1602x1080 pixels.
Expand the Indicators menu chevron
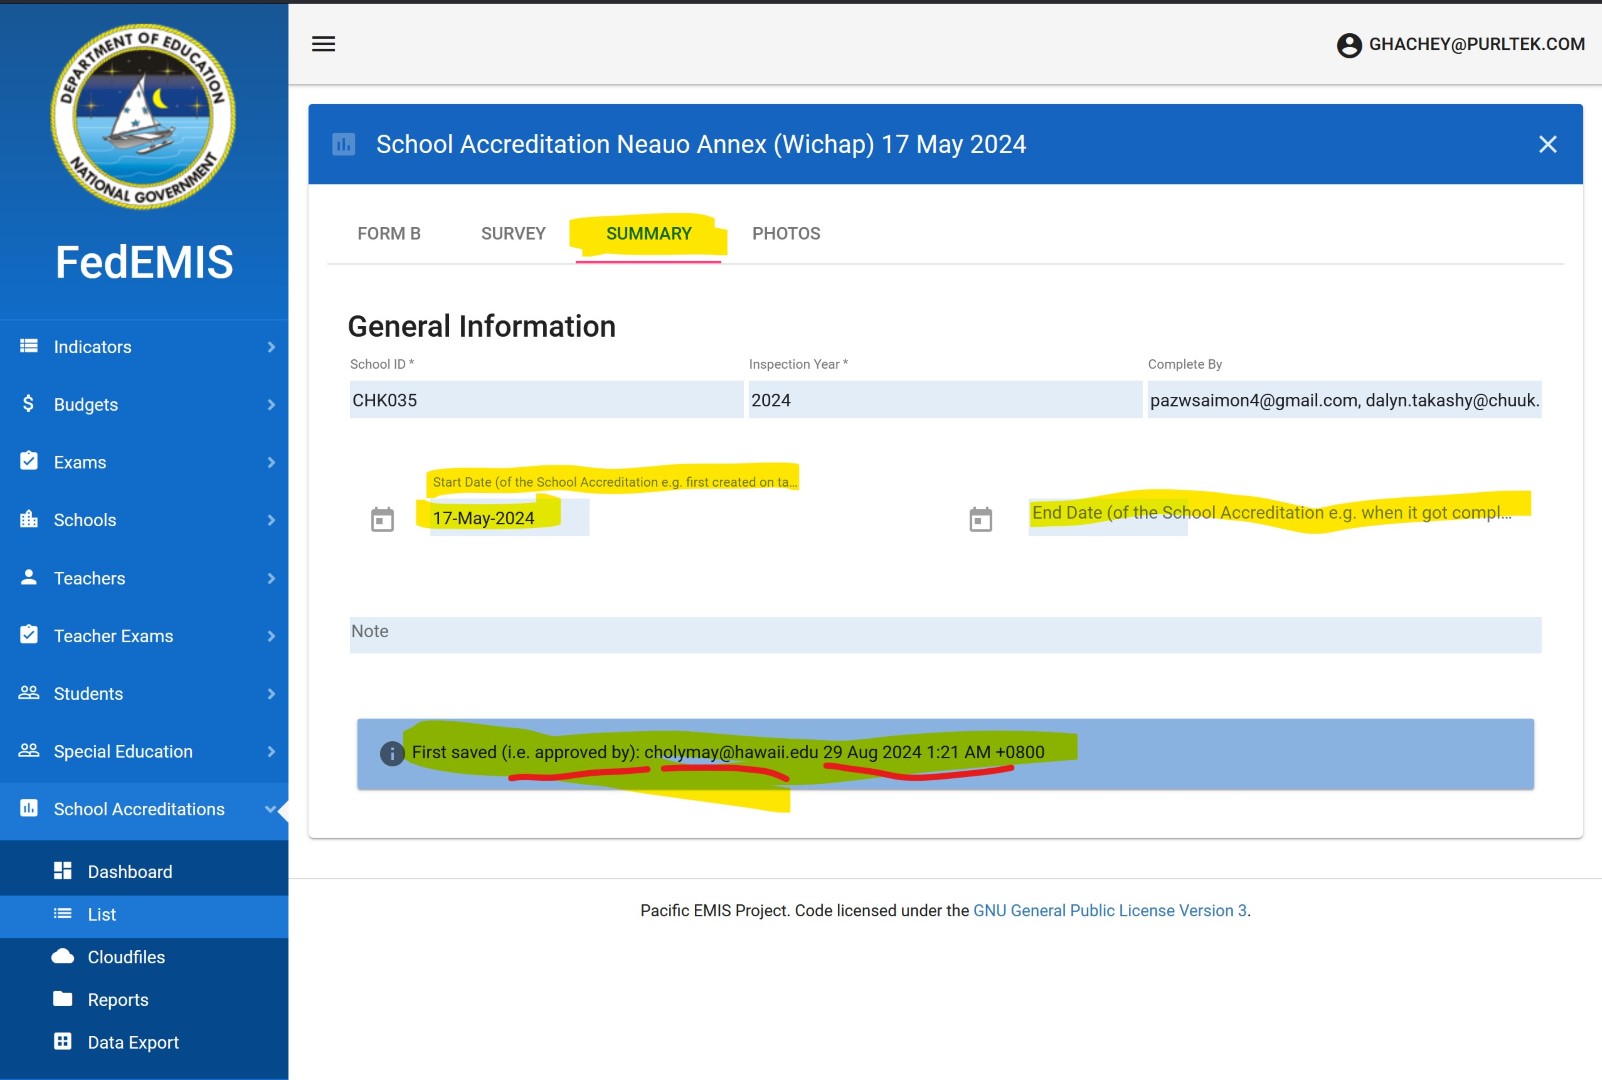271,347
